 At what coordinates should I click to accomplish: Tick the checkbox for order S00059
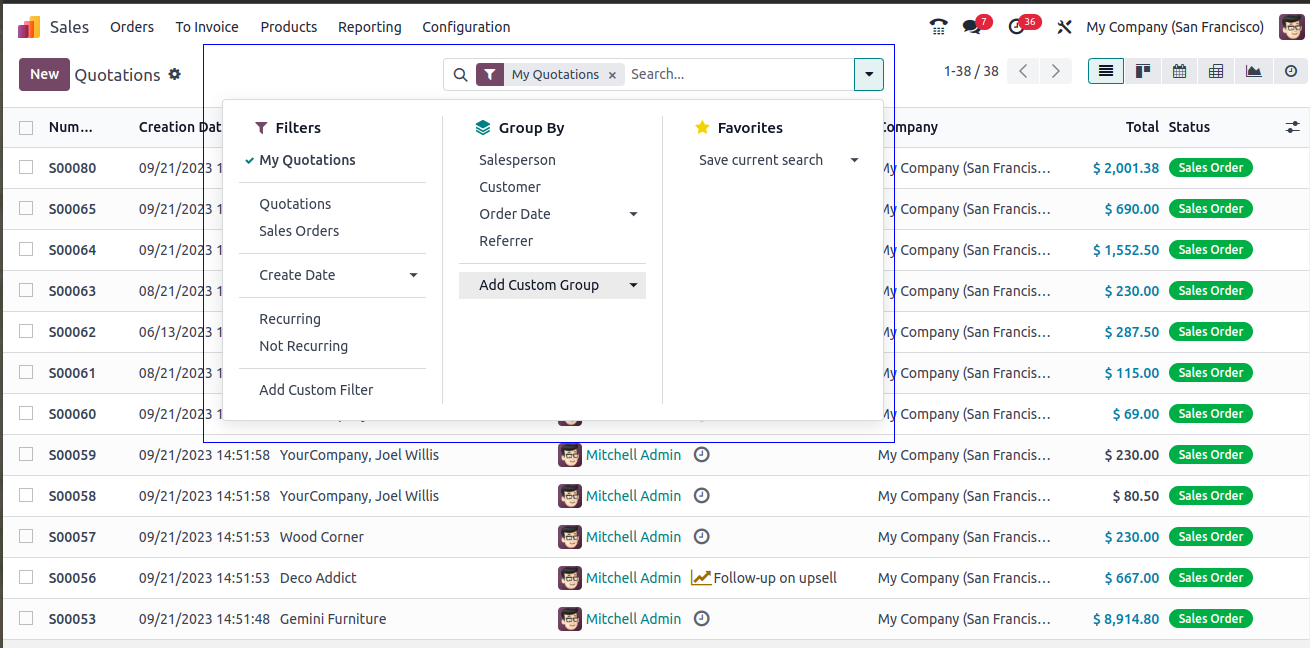point(26,455)
